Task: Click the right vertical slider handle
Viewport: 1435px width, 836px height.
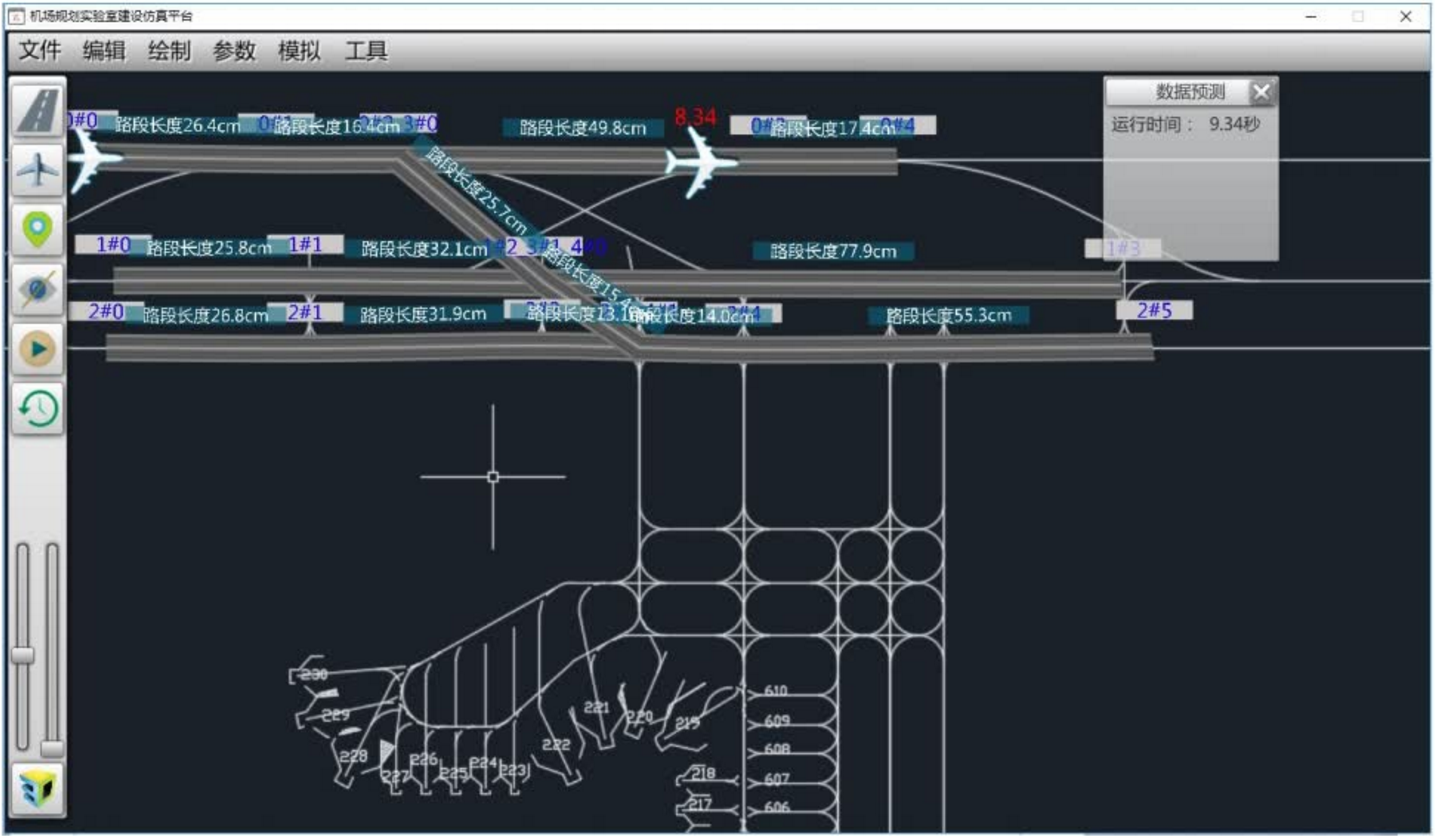Action: click(x=52, y=748)
